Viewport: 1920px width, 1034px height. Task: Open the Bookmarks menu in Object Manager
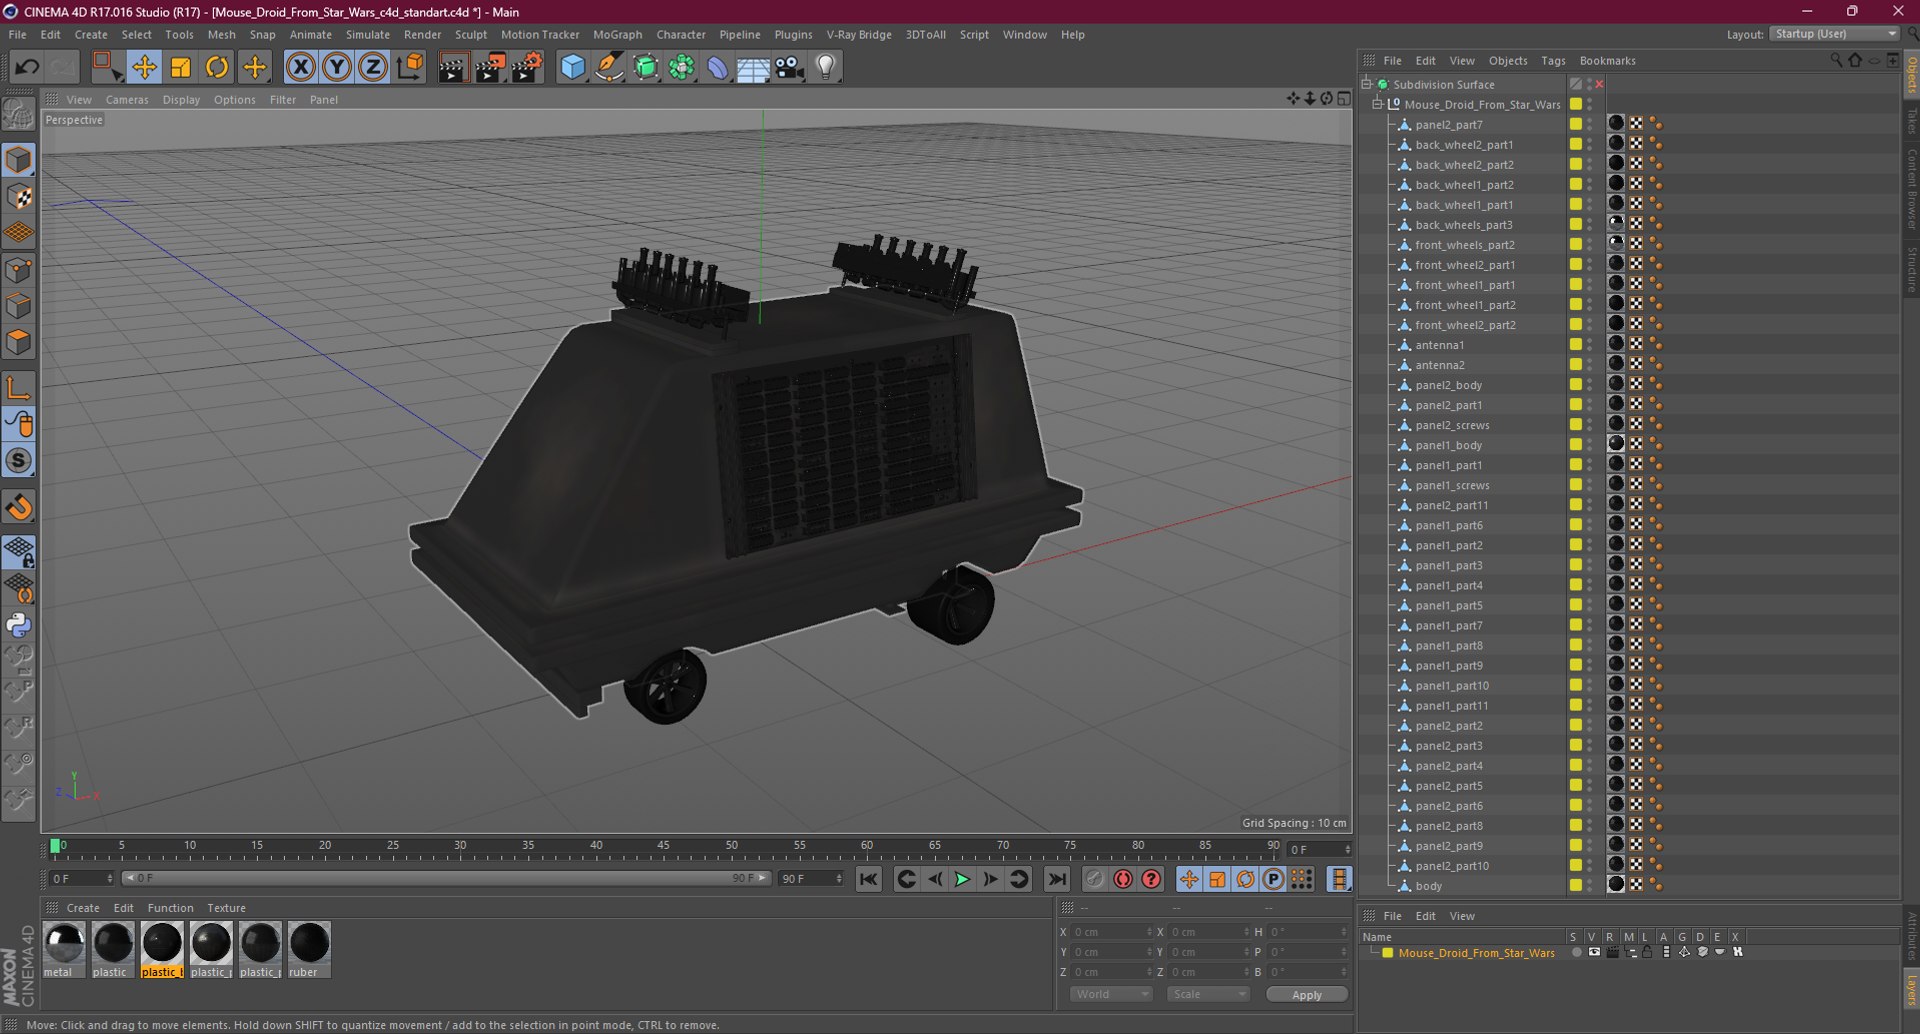(x=1607, y=61)
